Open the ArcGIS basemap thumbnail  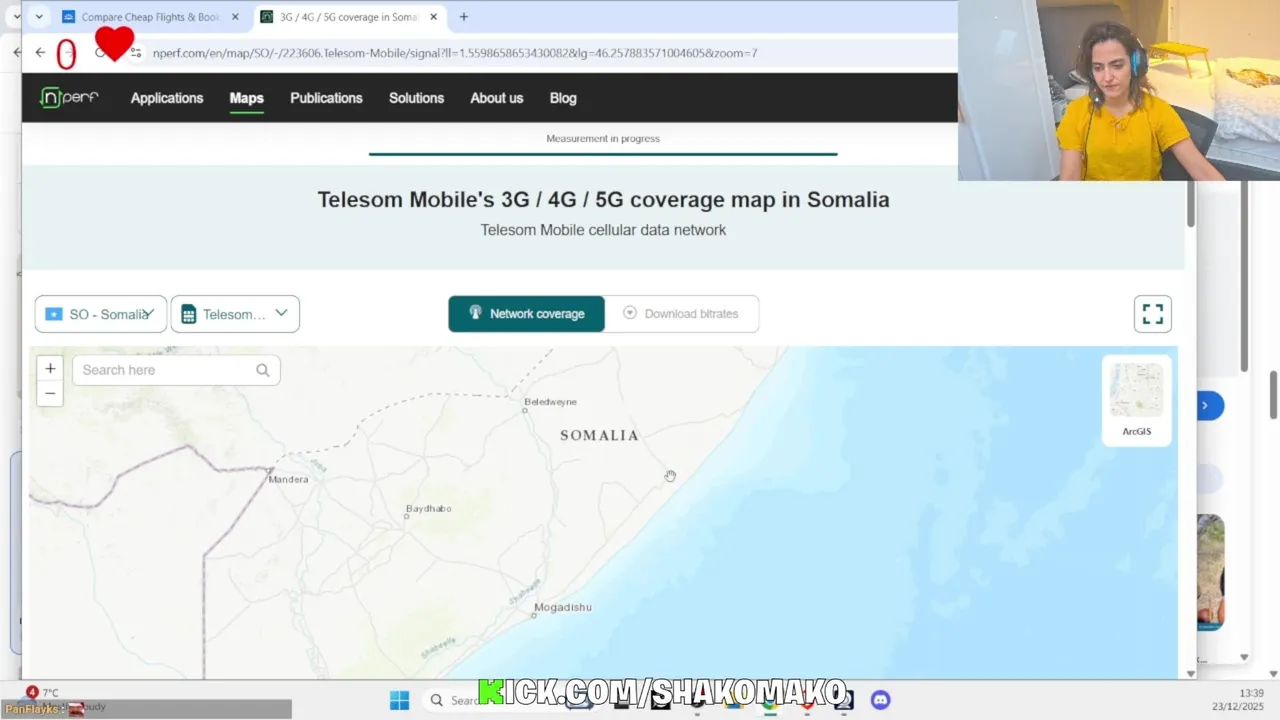point(1137,400)
